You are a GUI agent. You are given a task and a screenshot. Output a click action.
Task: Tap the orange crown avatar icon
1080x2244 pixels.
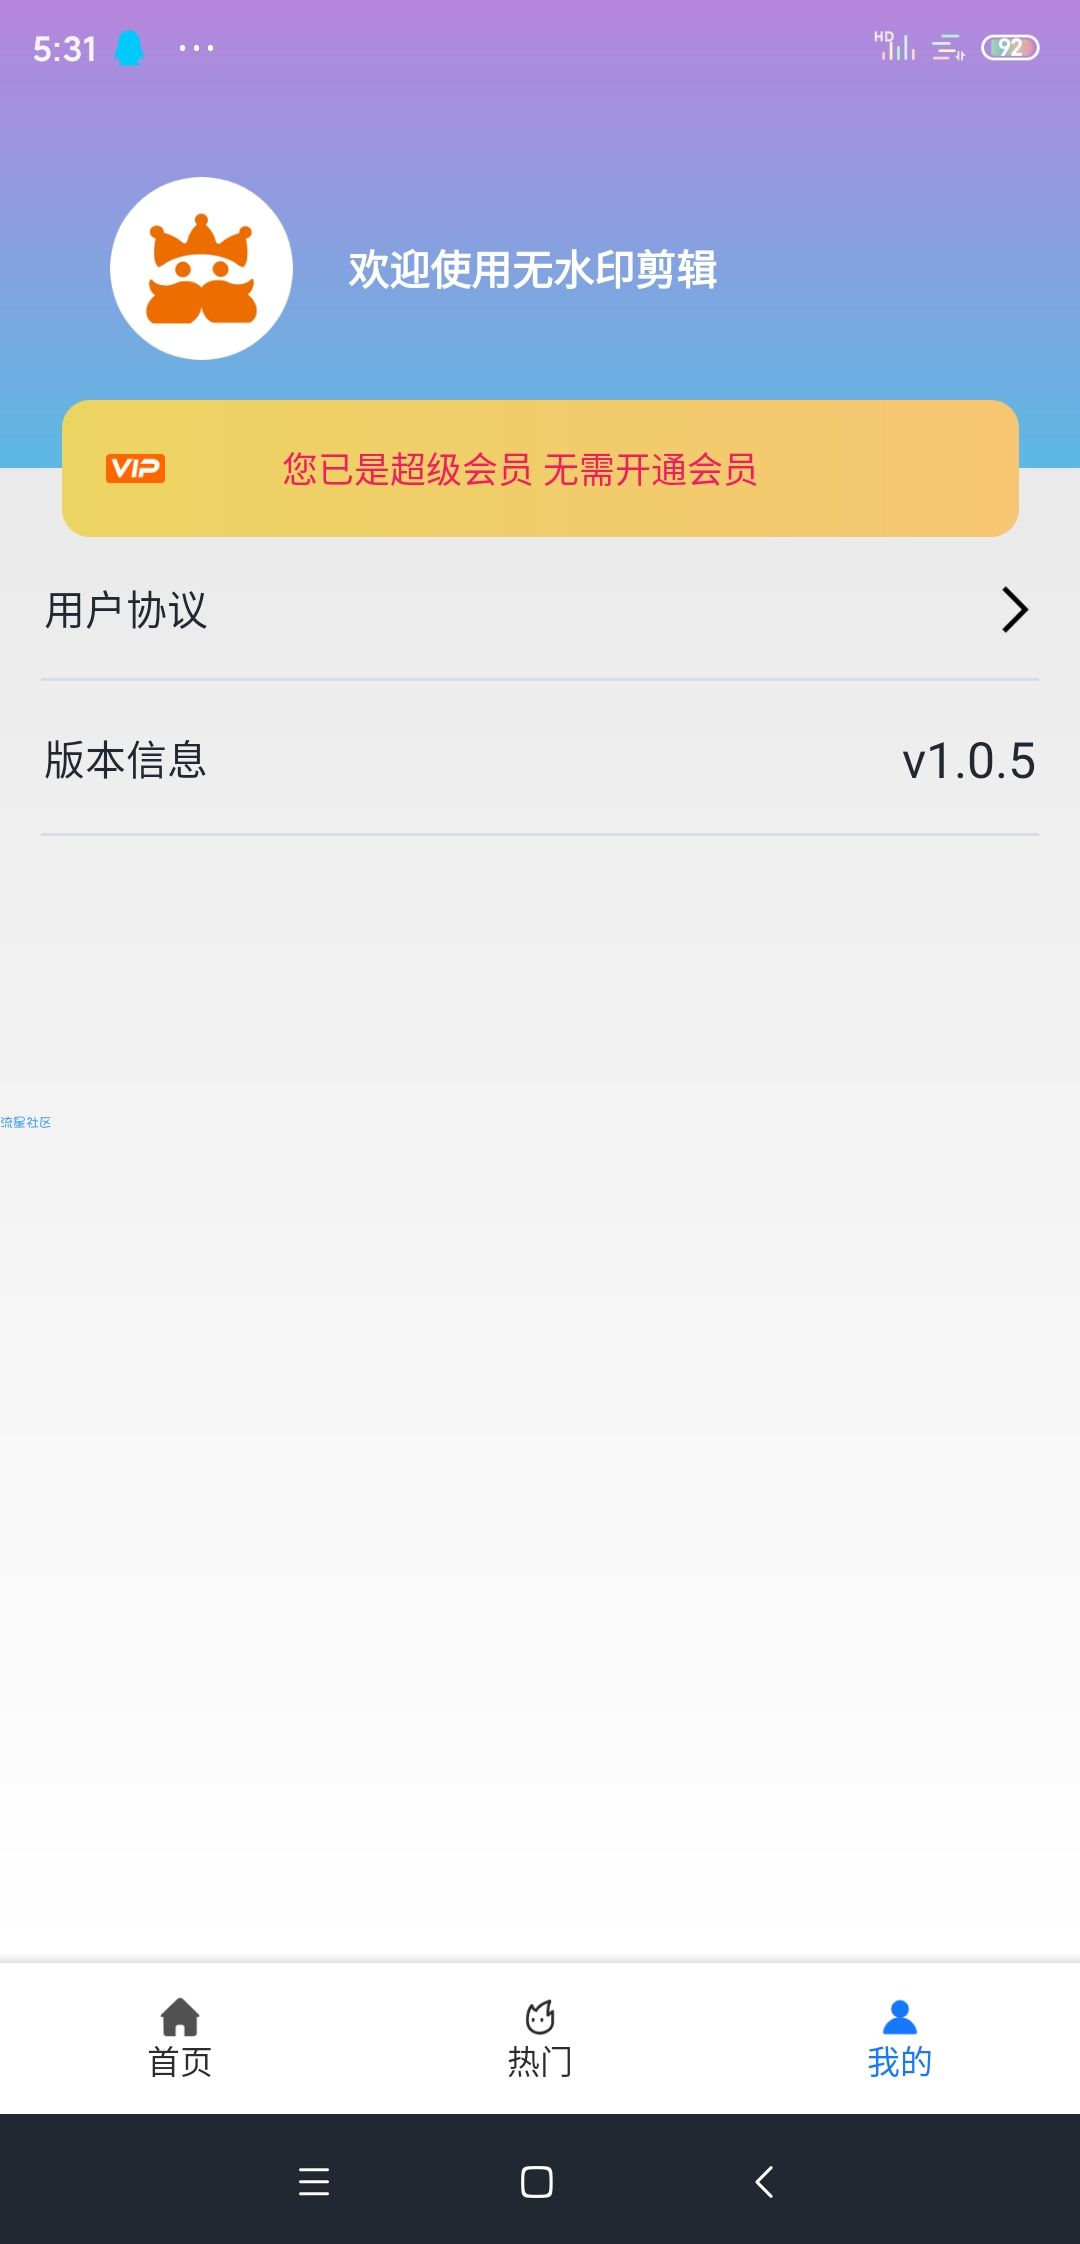click(201, 268)
